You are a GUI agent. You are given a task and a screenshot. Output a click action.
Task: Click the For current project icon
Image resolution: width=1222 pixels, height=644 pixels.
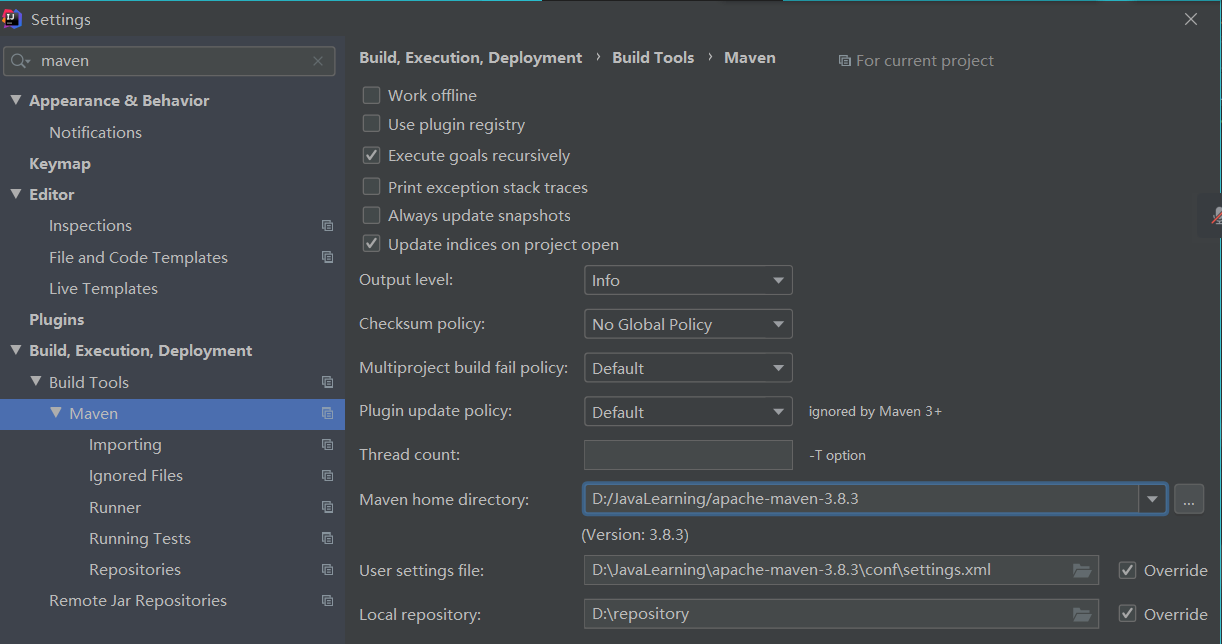click(845, 61)
